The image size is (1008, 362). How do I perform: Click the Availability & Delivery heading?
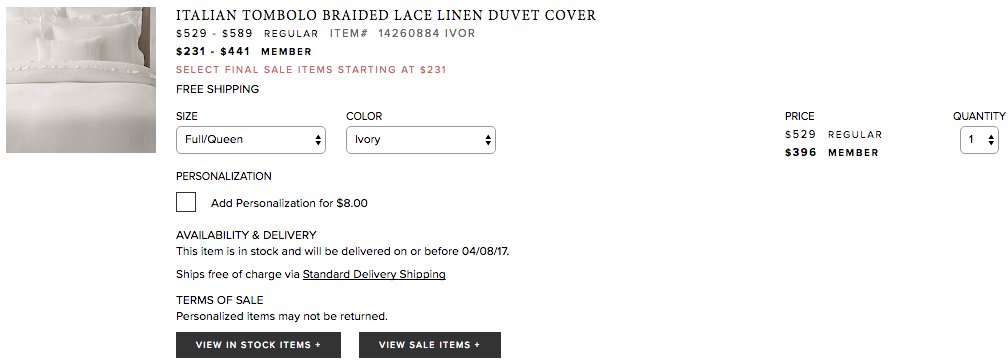246,235
